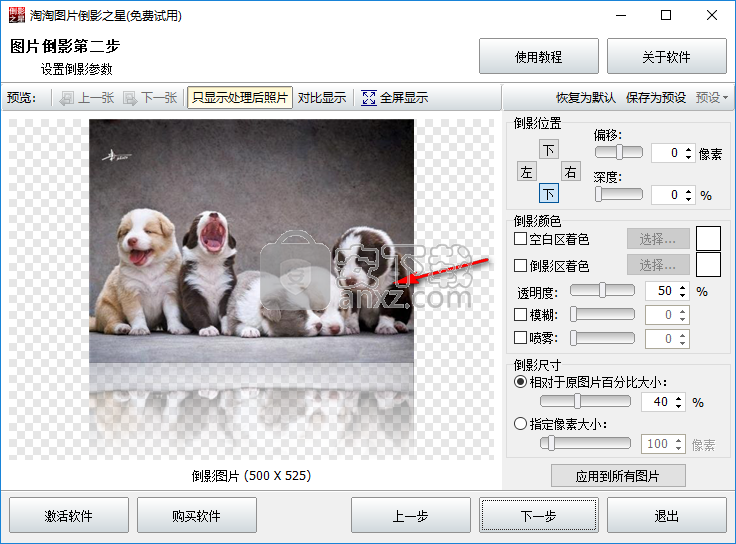Image resolution: width=736 pixels, height=544 pixels.
Task: Select right reflection position 右
Action: pyautogui.click(x=570, y=172)
